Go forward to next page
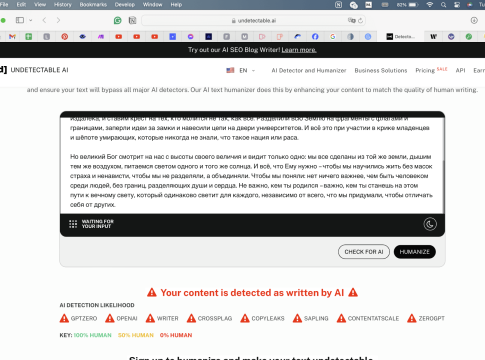The height and width of the screenshot is (360, 485). 58,20
